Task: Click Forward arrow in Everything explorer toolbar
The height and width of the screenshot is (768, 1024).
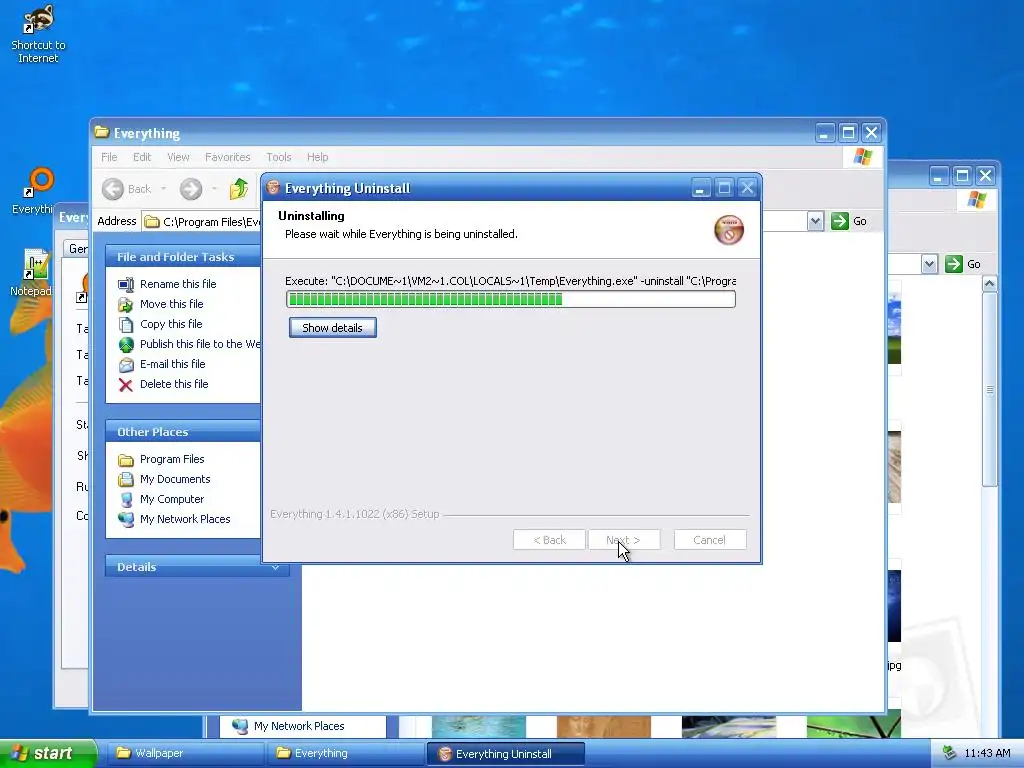Action: click(x=191, y=189)
